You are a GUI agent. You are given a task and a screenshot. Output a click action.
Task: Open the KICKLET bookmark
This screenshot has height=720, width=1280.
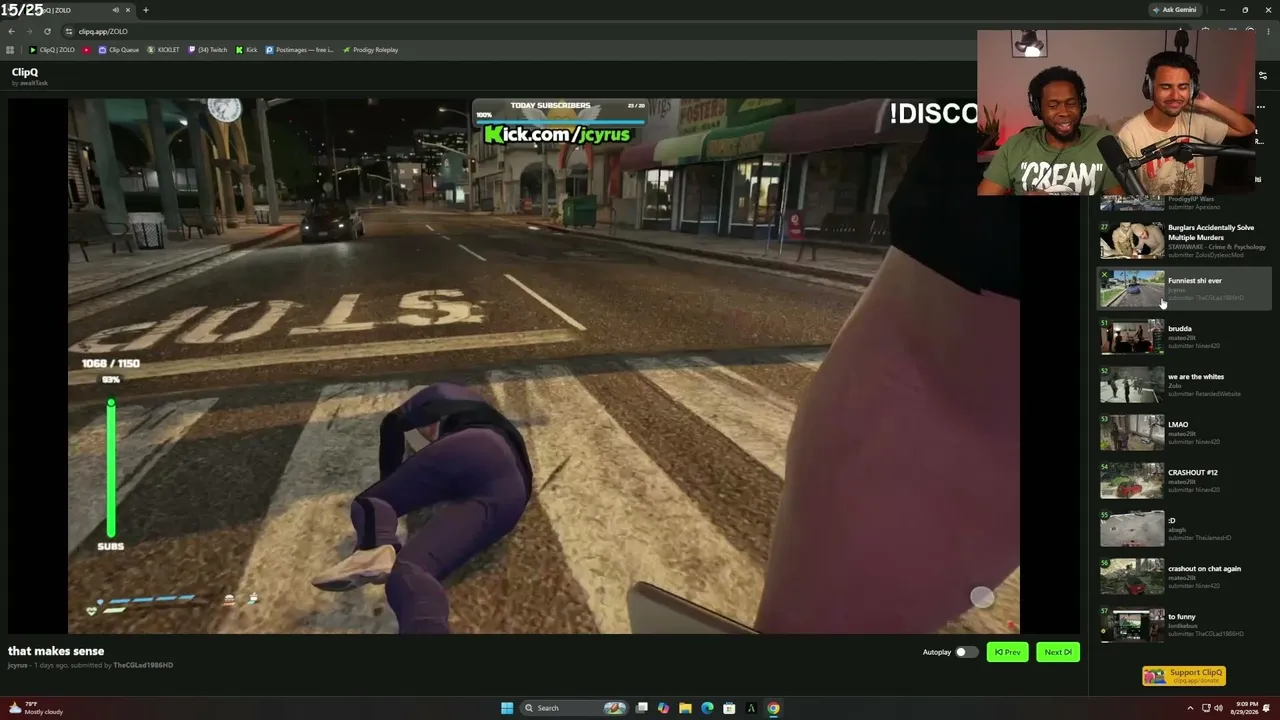point(164,50)
